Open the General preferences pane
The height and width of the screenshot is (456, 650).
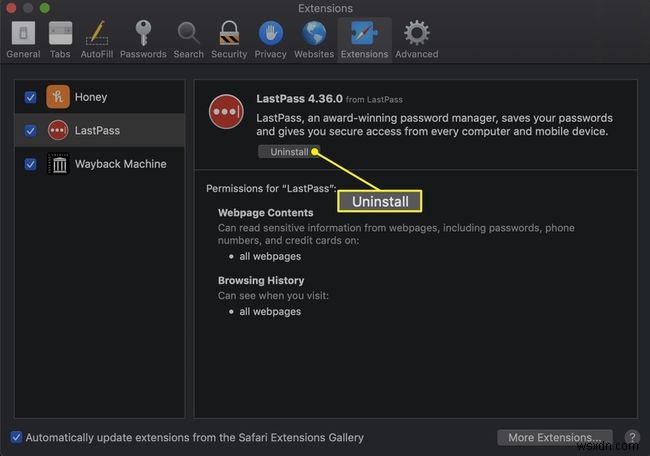pos(23,40)
